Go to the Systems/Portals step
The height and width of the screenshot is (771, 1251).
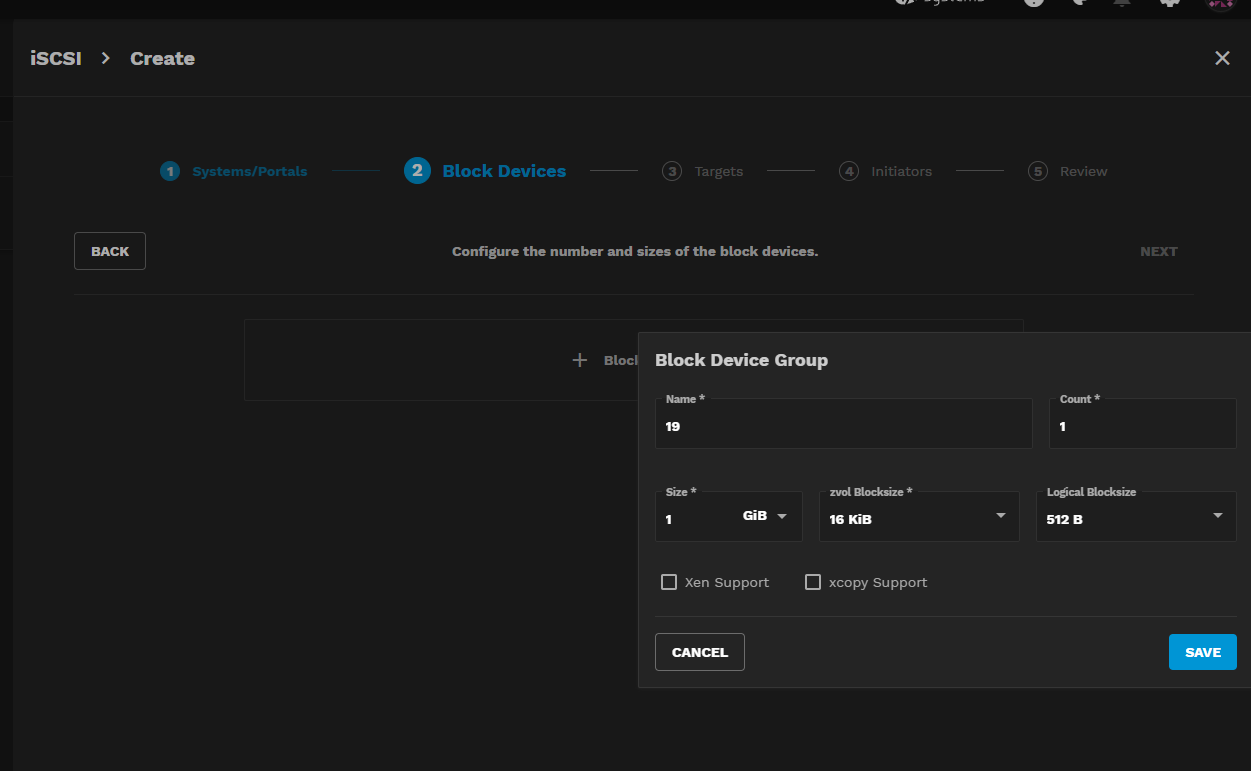coord(234,171)
